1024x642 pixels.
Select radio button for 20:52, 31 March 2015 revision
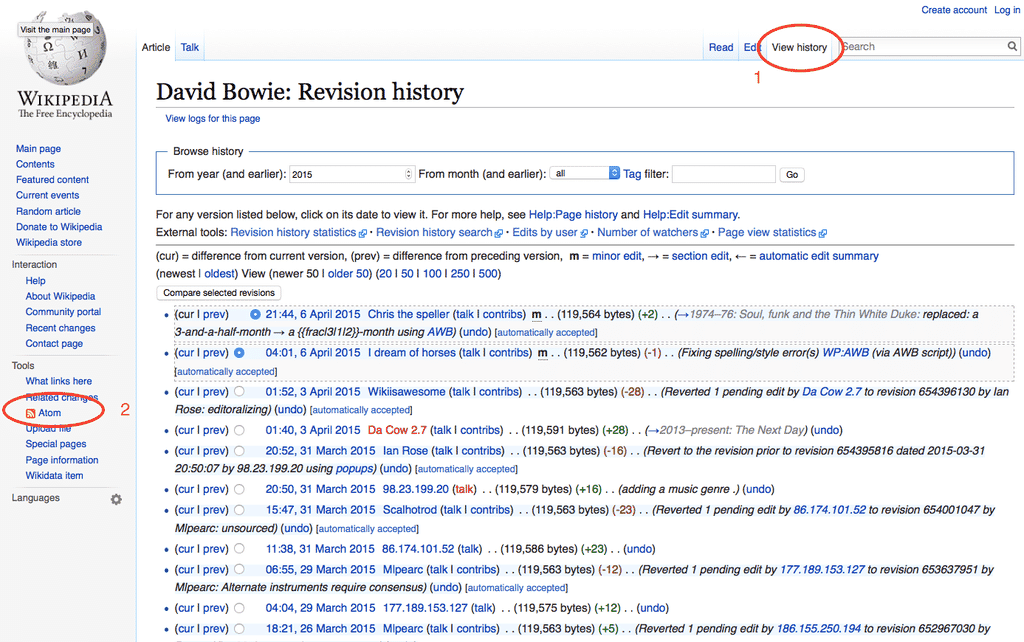click(x=240, y=451)
